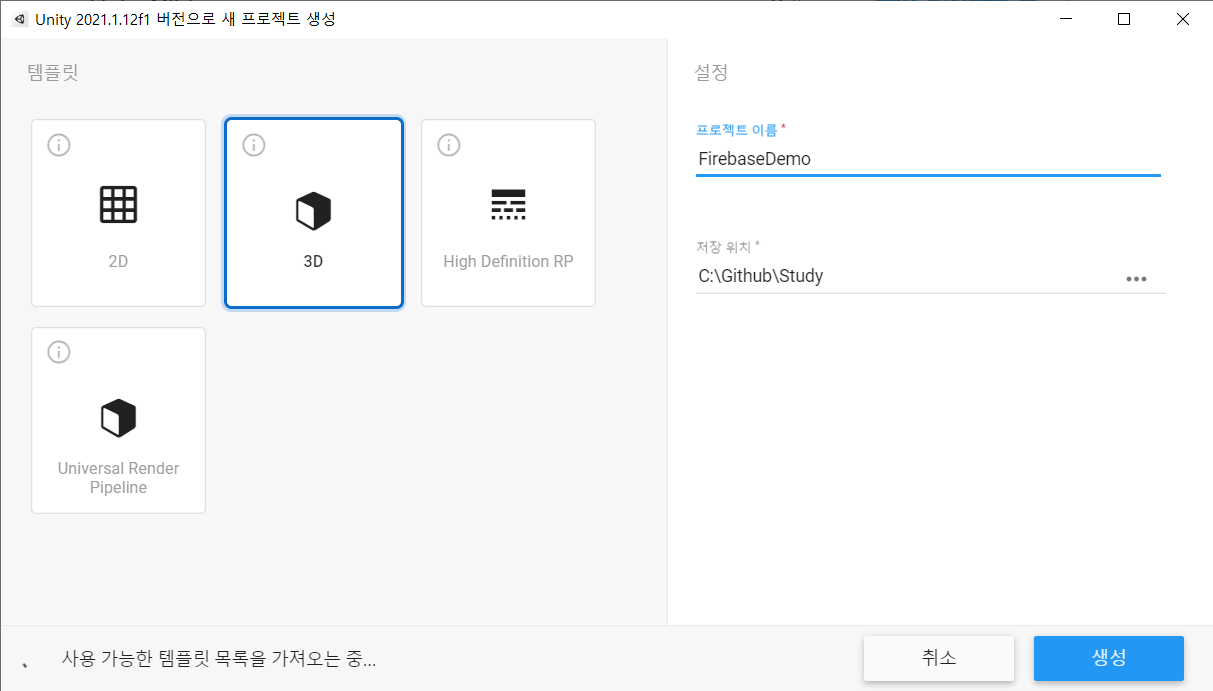This screenshot has width=1213, height=691.
Task: Click the 저장 위치 label
Action: click(x=724, y=247)
